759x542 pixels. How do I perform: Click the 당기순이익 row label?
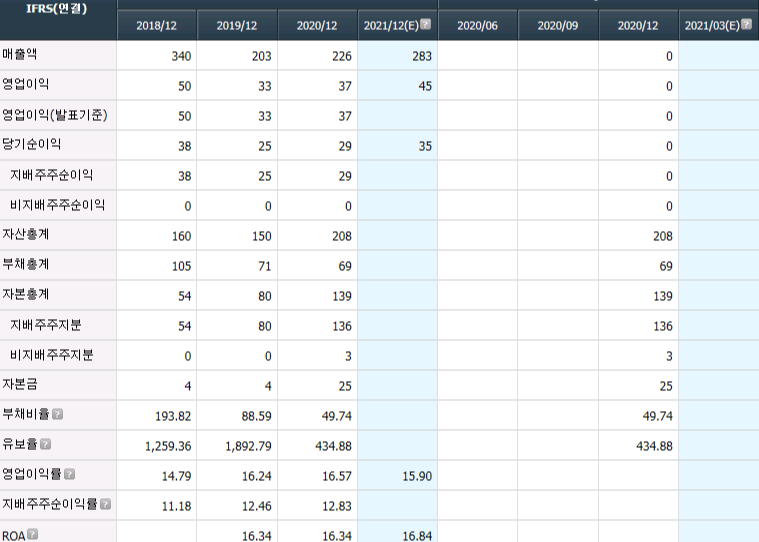pyautogui.click(x=31, y=144)
